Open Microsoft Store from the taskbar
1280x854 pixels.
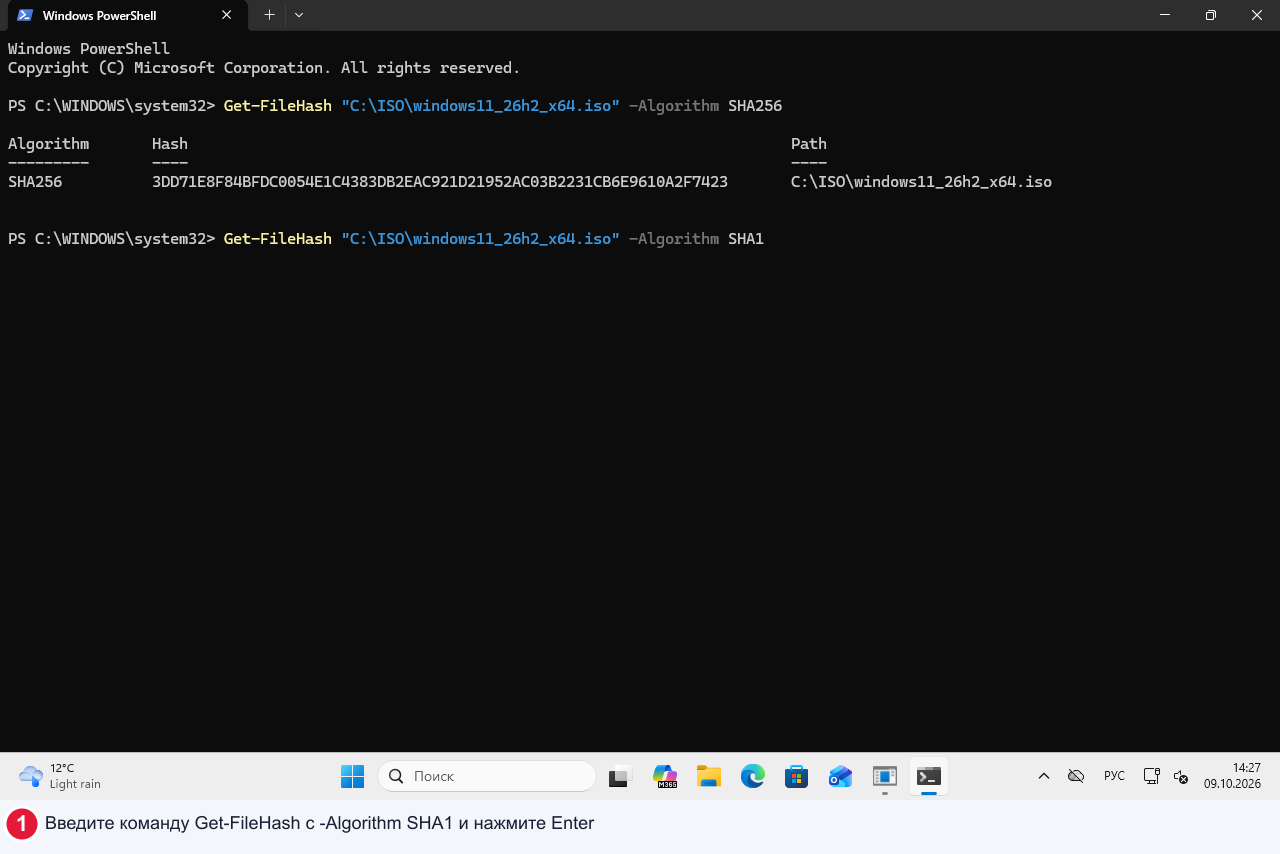pyautogui.click(x=797, y=776)
